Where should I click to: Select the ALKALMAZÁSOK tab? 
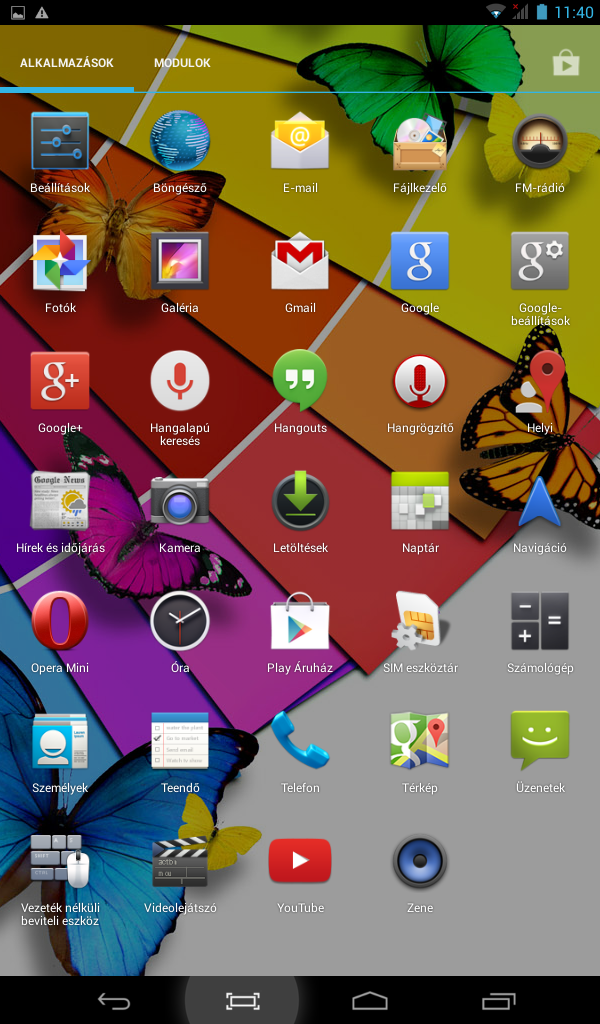[x=67, y=63]
